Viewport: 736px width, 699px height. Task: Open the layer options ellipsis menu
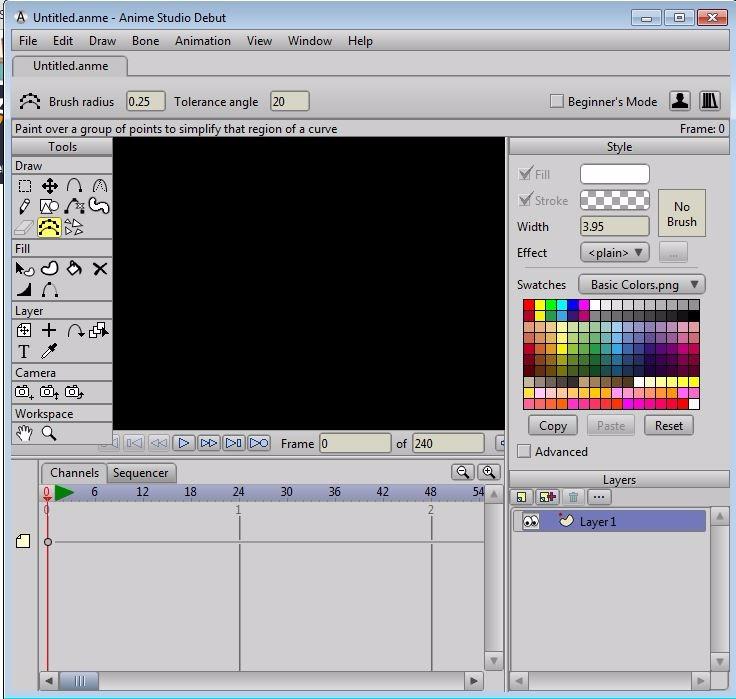(599, 497)
